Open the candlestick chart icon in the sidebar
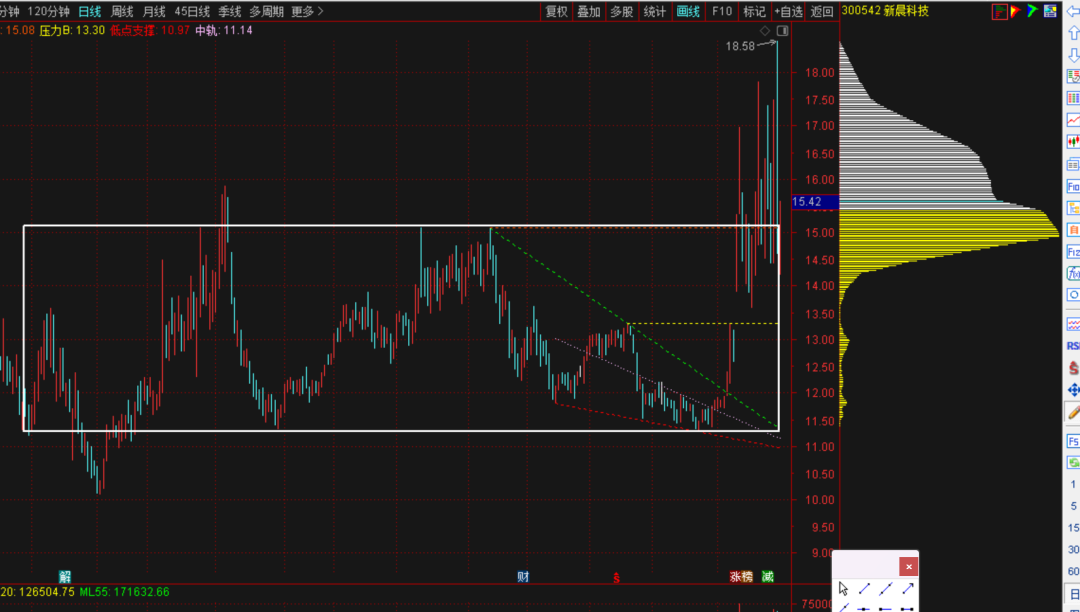 point(1073,142)
